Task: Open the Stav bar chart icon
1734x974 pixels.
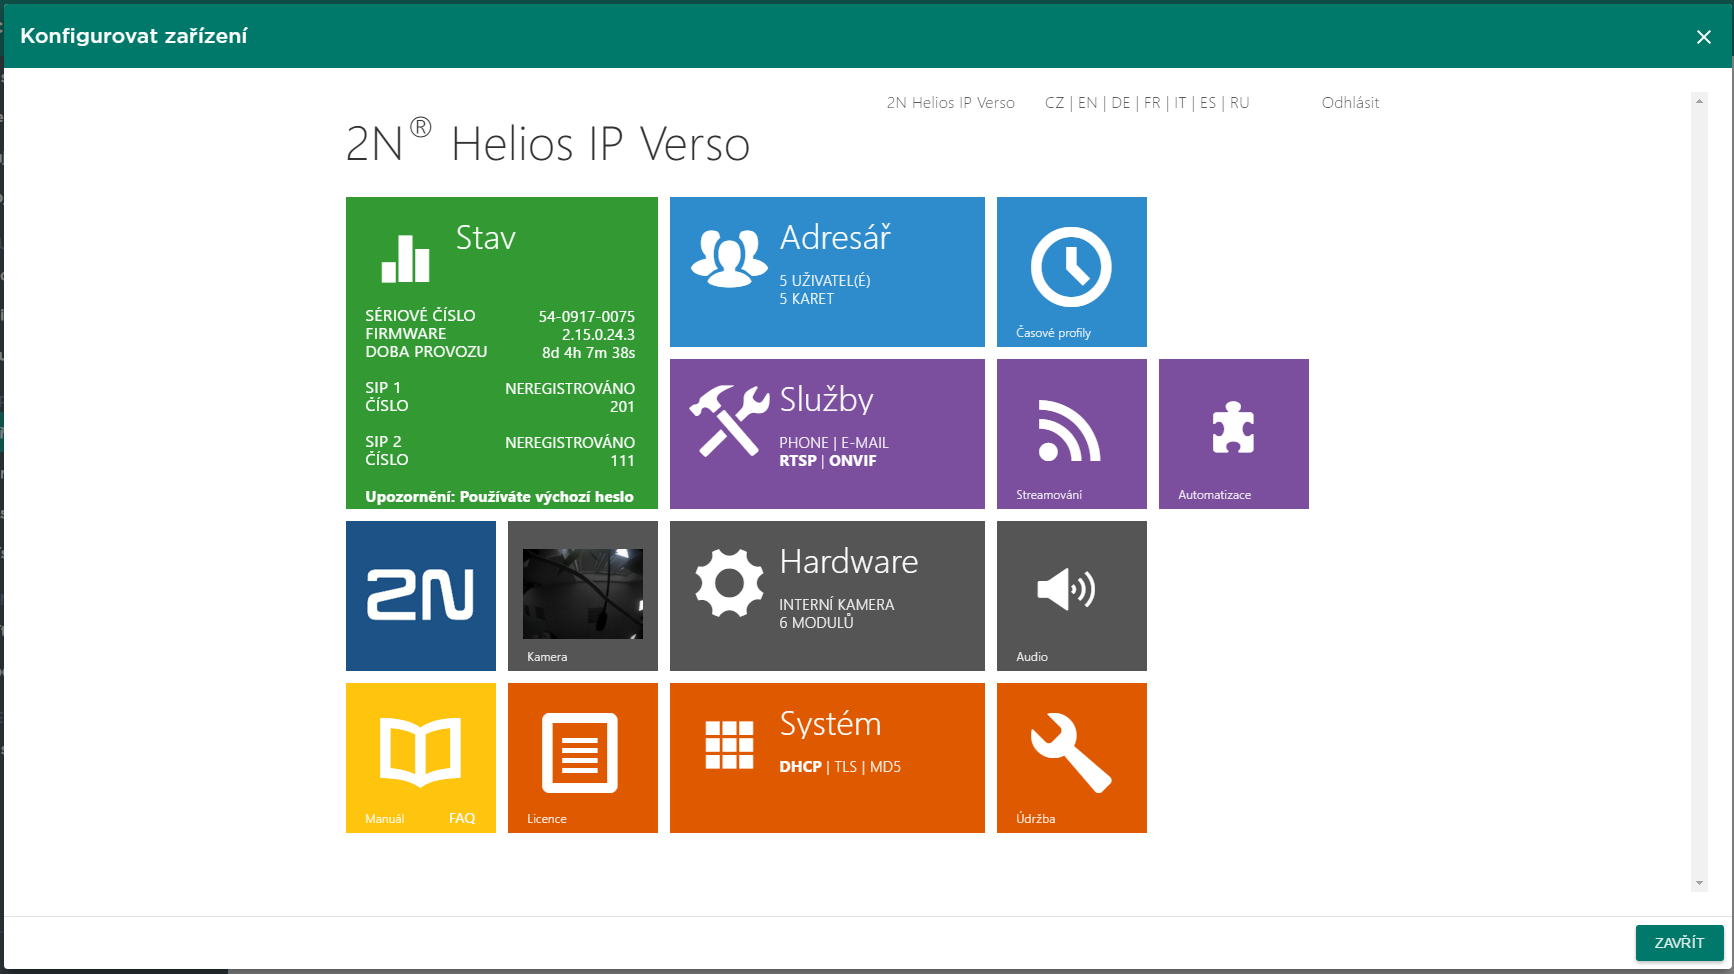Action: coord(405,259)
